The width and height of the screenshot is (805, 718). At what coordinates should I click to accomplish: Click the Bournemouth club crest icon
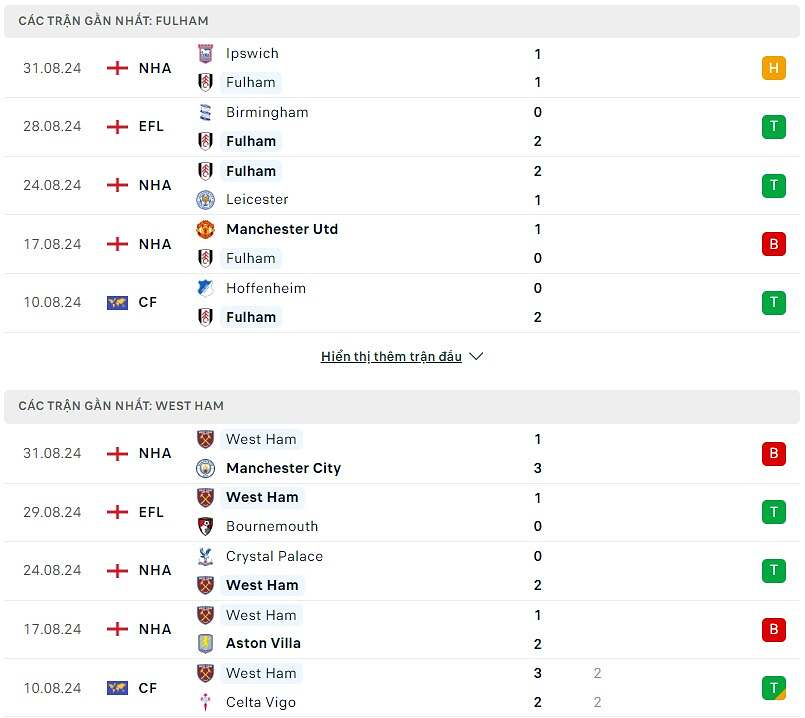[x=205, y=526]
